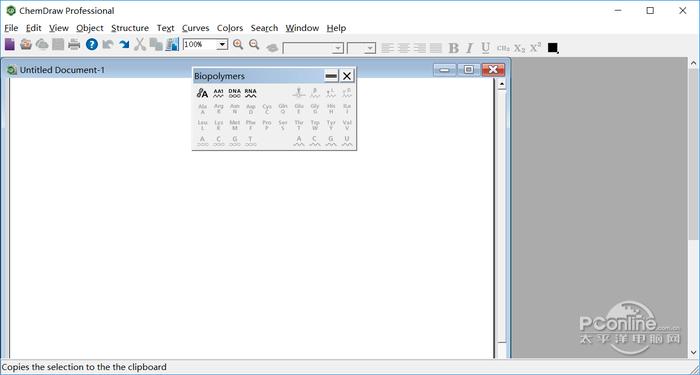The width and height of the screenshot is (700, 375).
Task: Open the Object menu
Action: point(90,28)
